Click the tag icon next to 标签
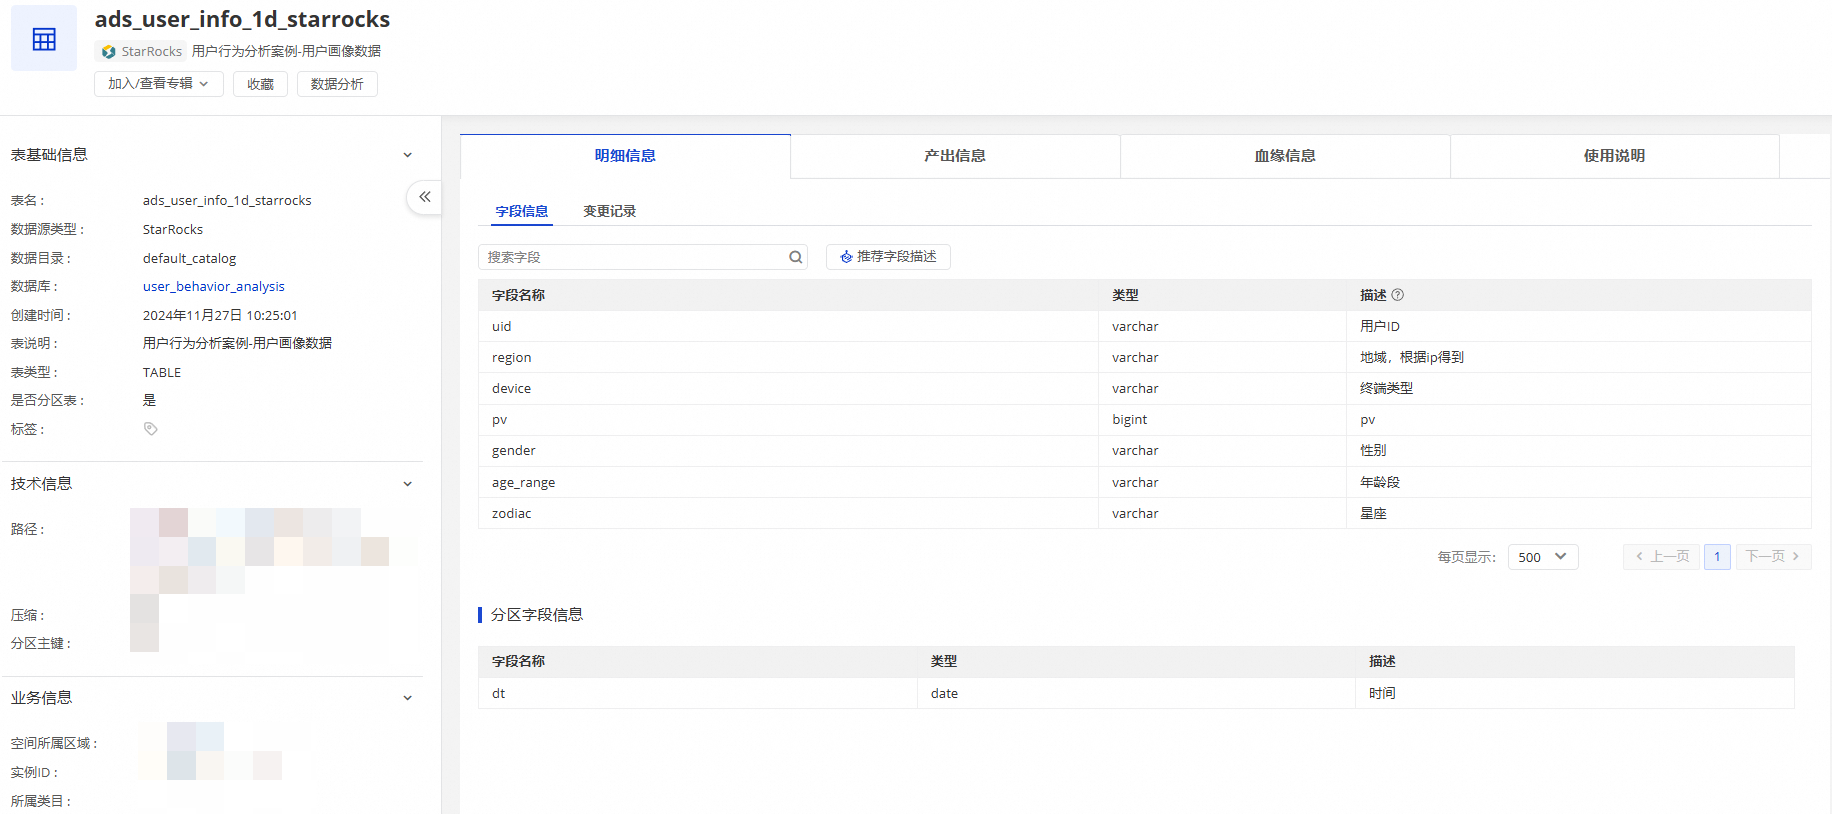 [x=151, y=429]
